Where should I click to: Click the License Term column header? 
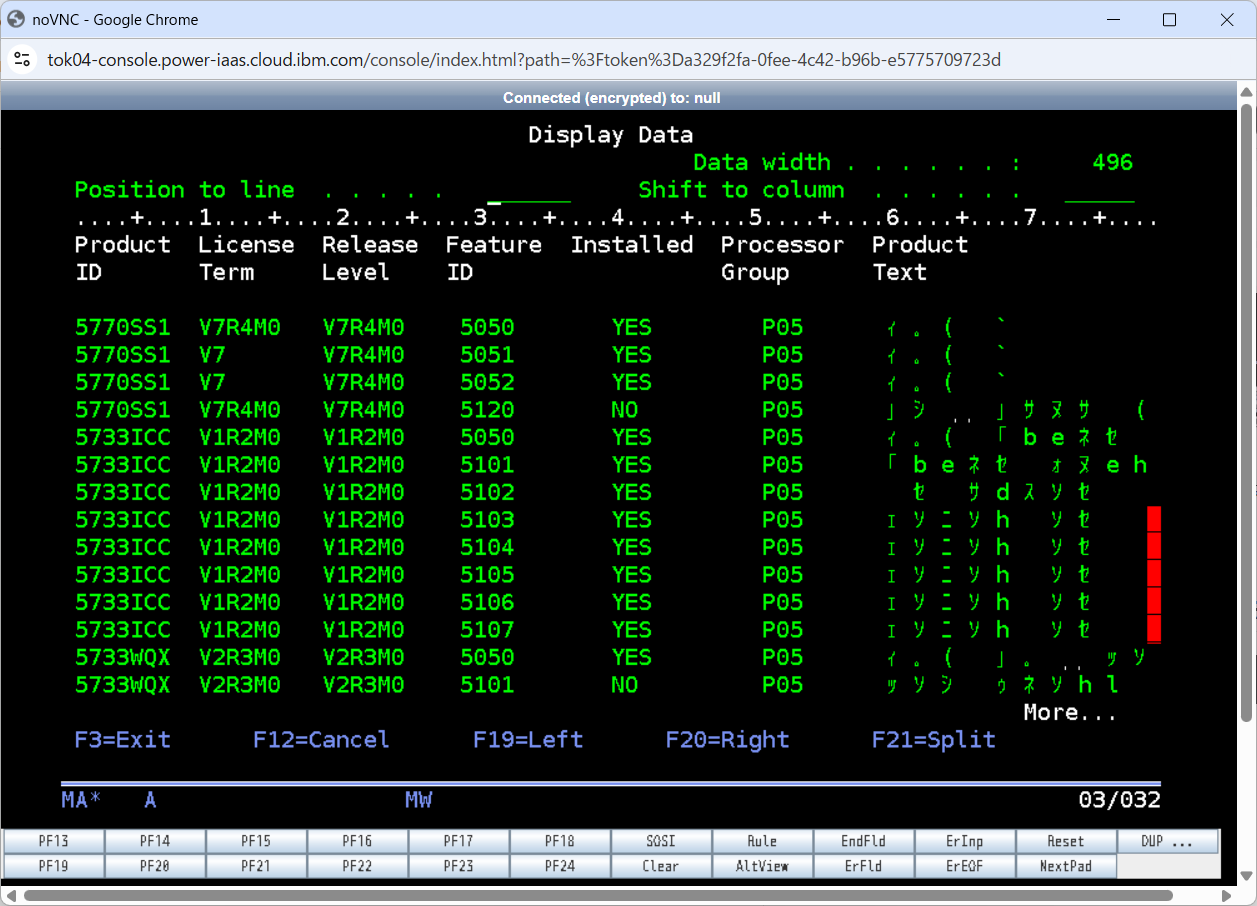(246, 259)
